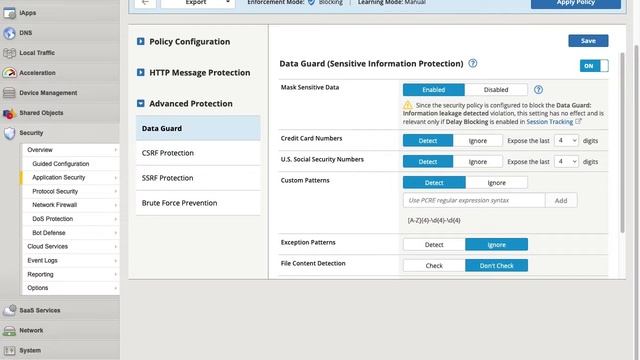640x360 pixels.
Task: Expand the Application Security submenu arrow
Action: point(116,178)
